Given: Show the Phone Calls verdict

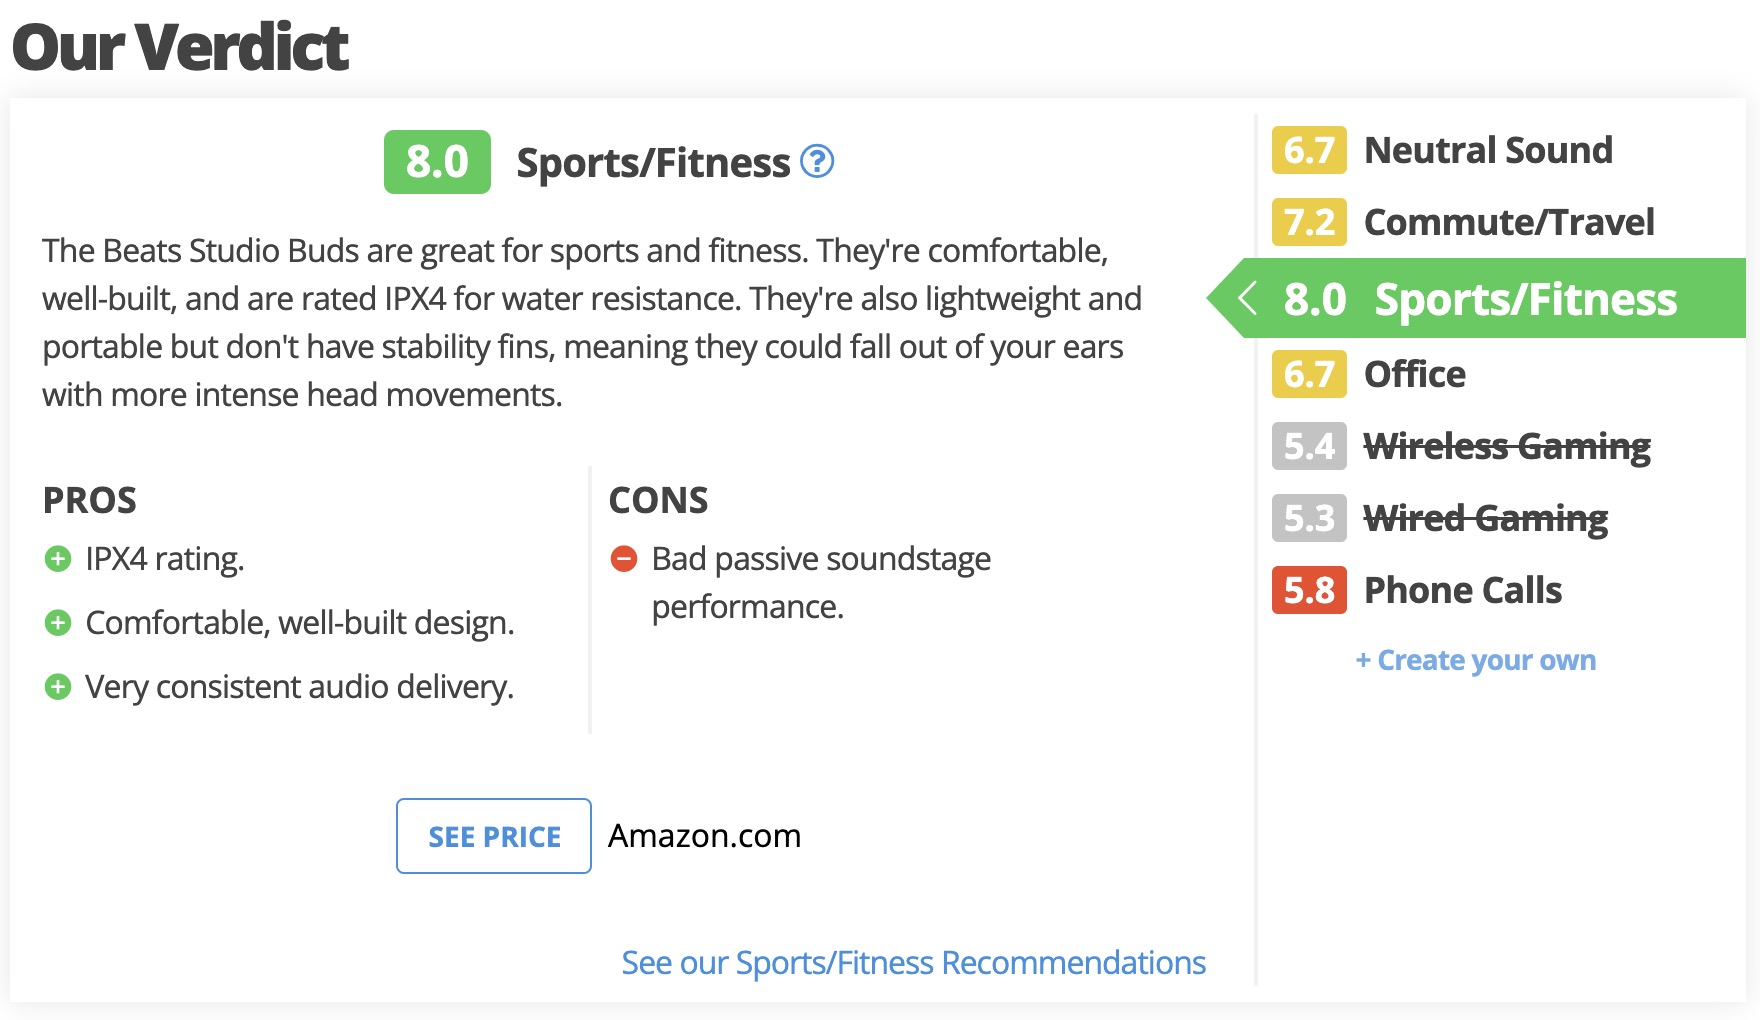Looking at the screenshot, I should 1417,590.
